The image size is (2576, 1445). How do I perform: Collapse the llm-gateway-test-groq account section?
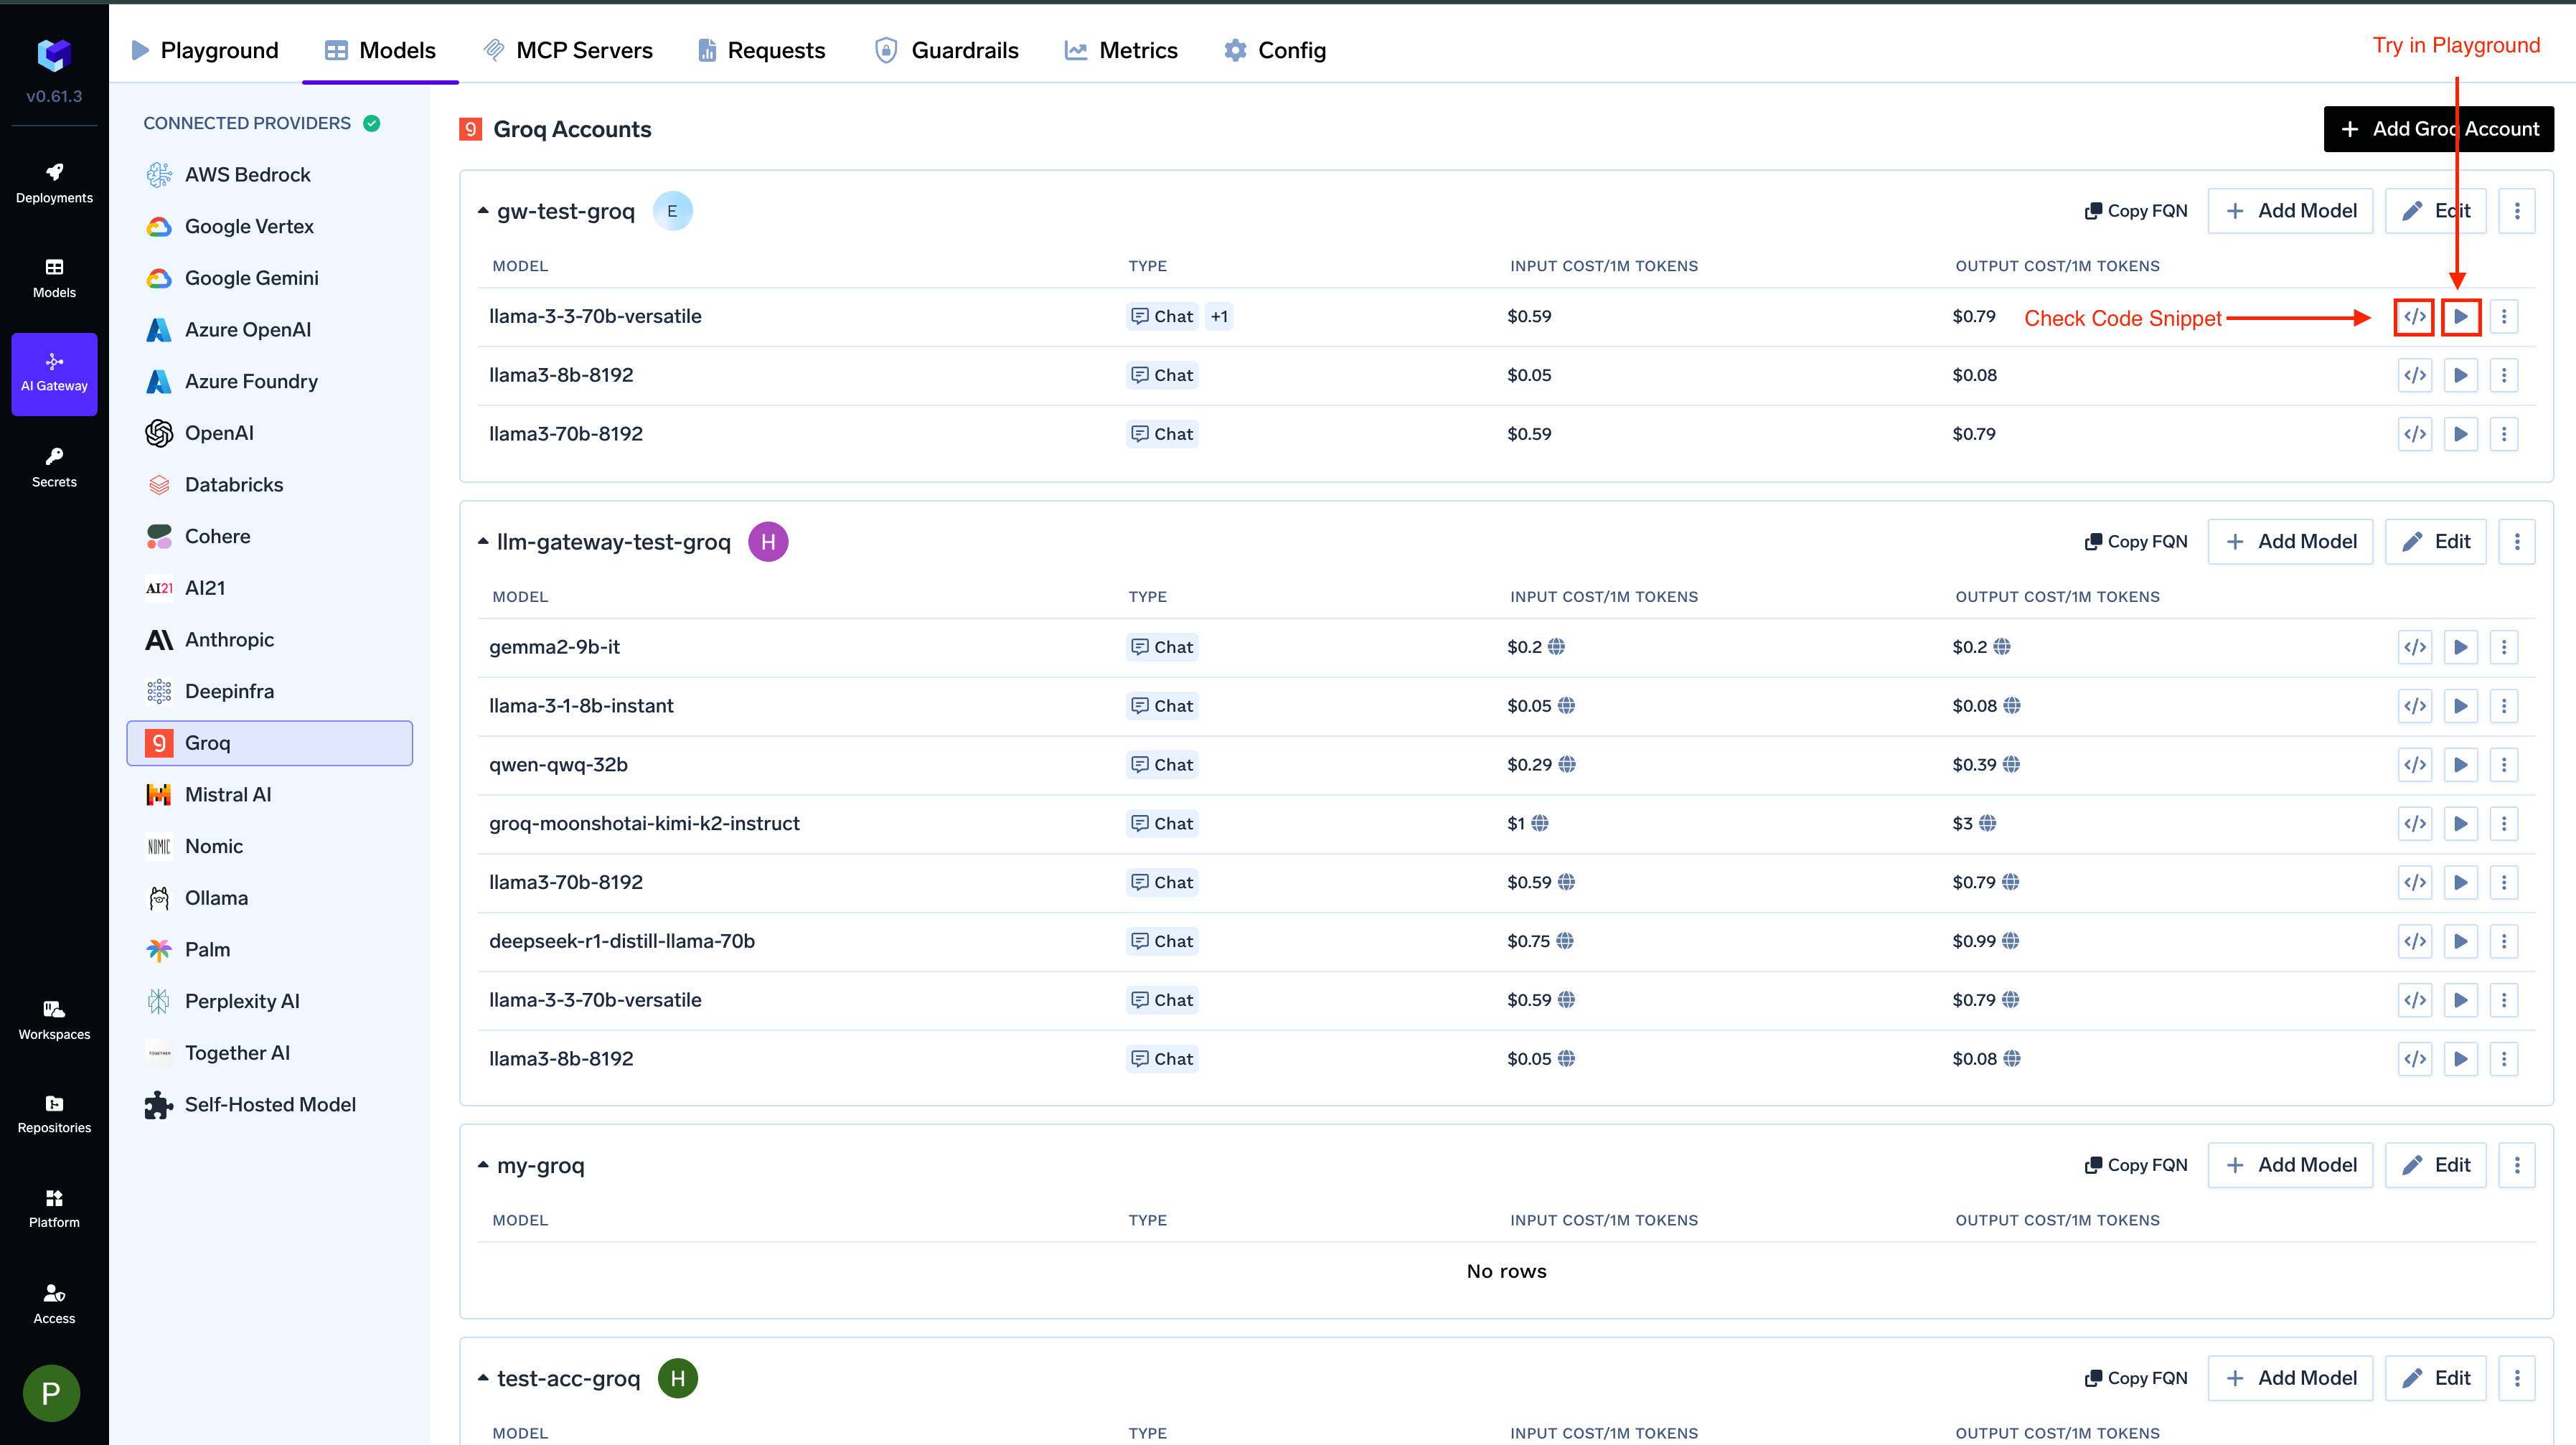pyautogui.click(x=483, y=542)
